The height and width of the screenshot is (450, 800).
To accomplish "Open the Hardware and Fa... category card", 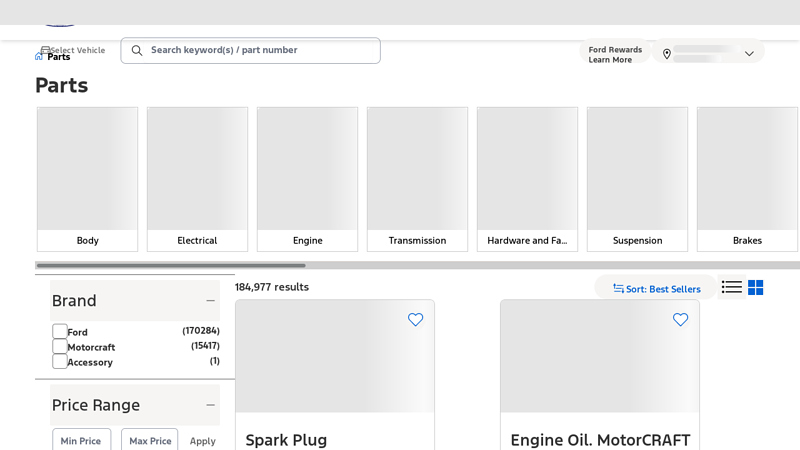I will [x=527, y=179].
